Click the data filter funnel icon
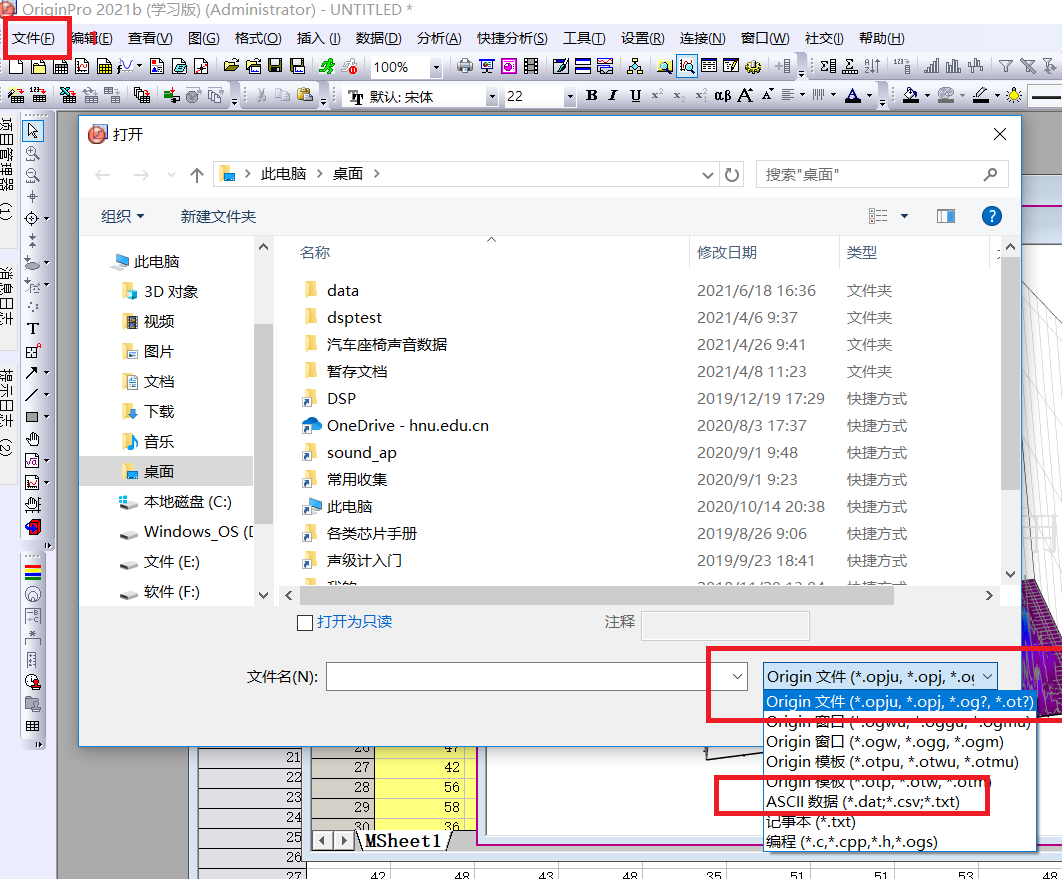The height and width of the screenshot is (879, 1062). click(x=1006, y=68)
